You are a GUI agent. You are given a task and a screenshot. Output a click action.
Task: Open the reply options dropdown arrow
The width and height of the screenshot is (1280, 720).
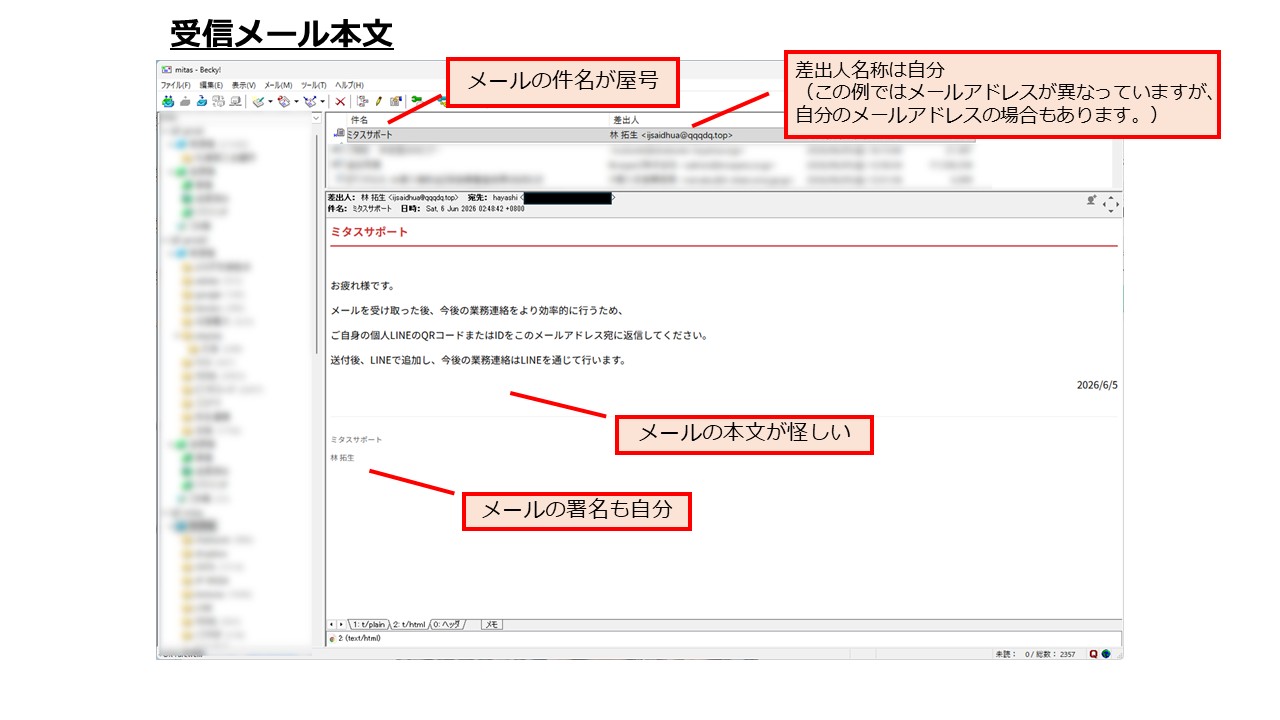(x=296, y=101)
